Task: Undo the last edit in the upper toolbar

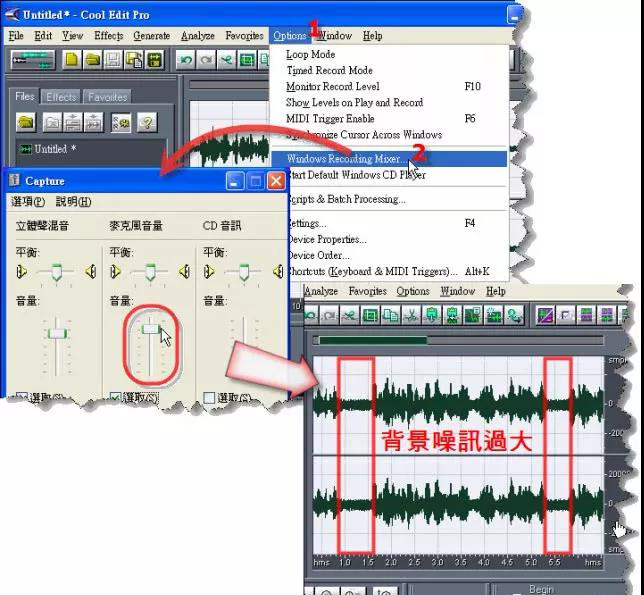Action: [186, 60]
